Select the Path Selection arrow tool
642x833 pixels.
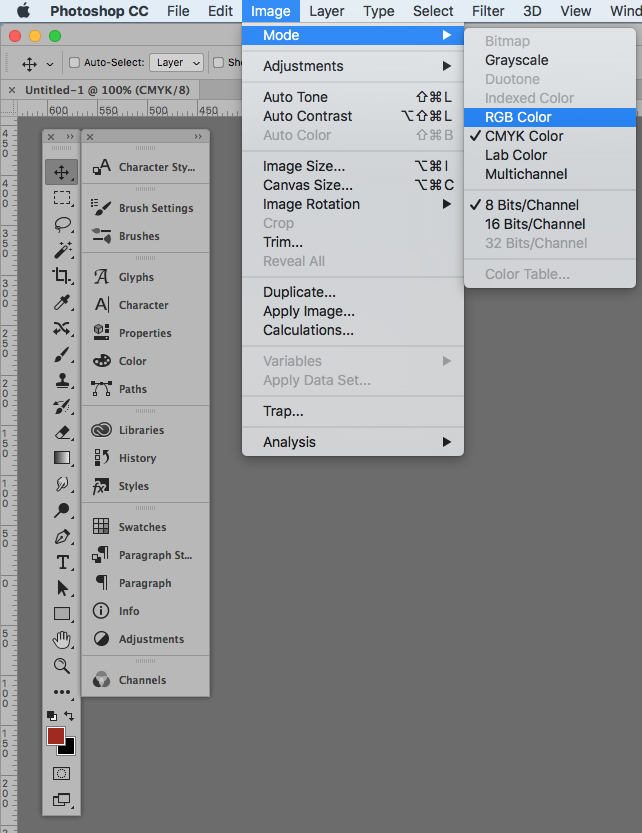(62, 588)
